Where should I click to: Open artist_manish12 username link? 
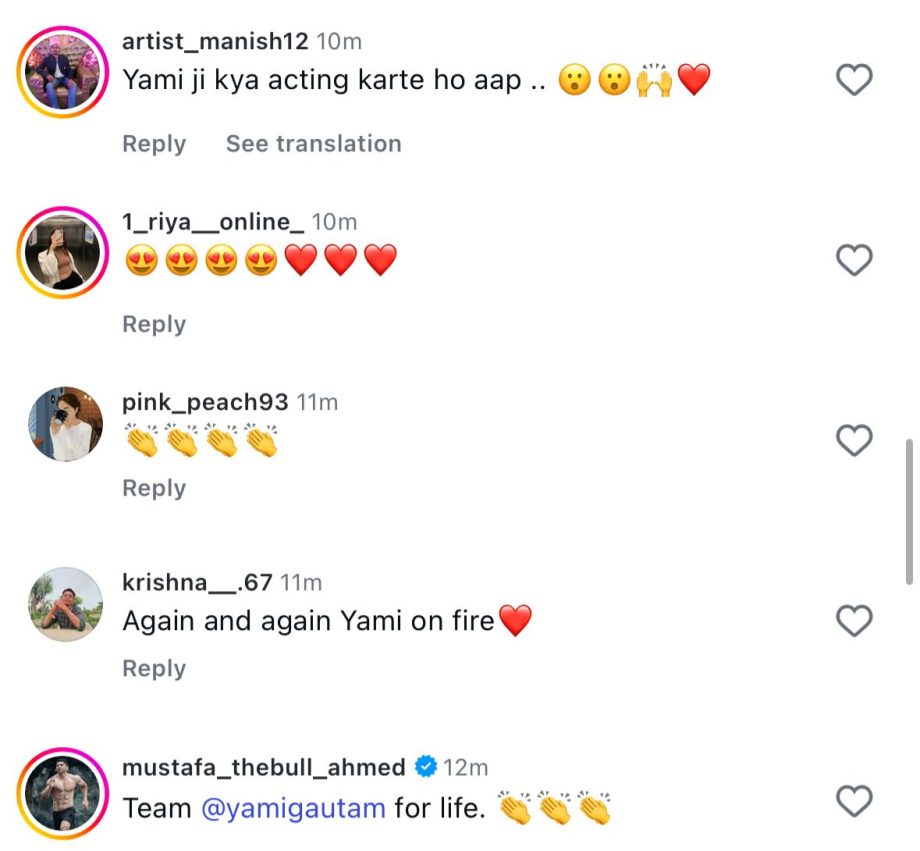pyautogui.click(x=215, y=42)
